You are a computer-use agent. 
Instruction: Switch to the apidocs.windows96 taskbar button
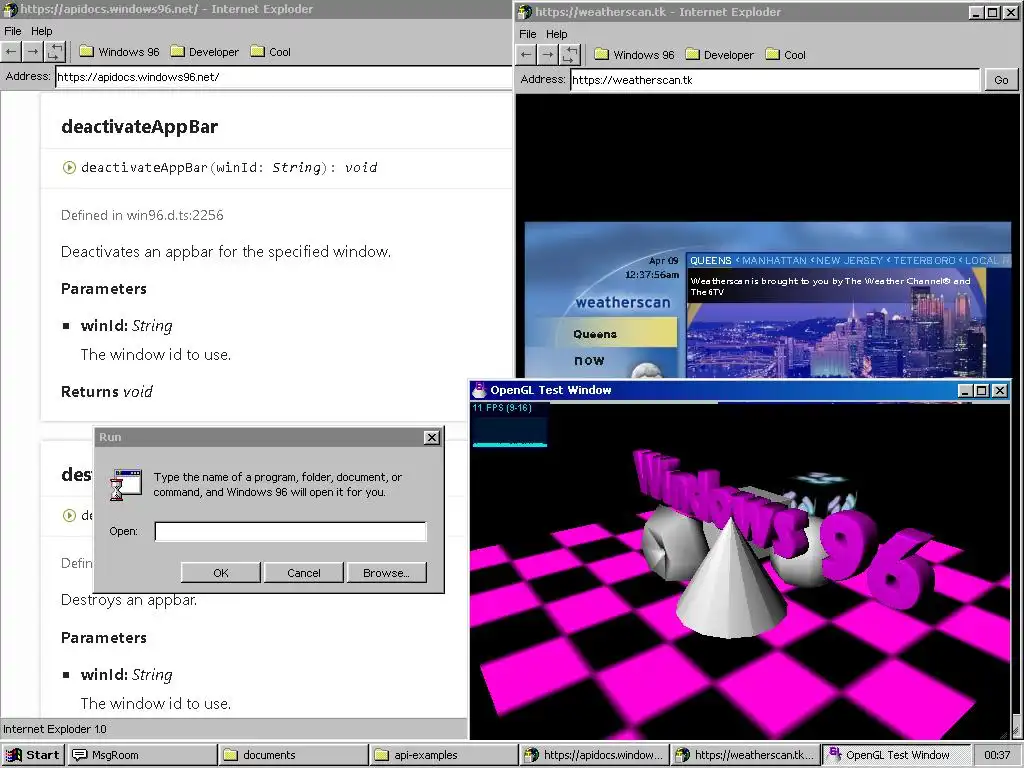pyautogui.click(x=595, y=755)
